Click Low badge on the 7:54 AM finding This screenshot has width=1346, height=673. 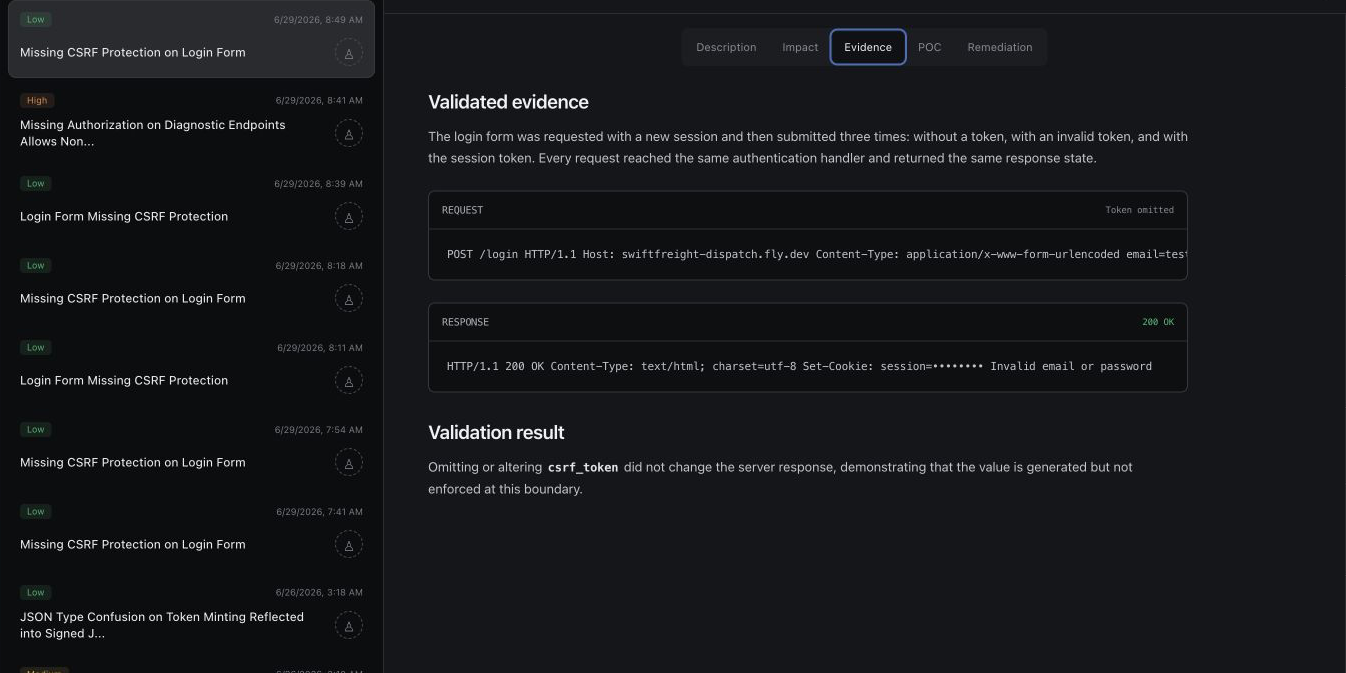coord(36,429)
